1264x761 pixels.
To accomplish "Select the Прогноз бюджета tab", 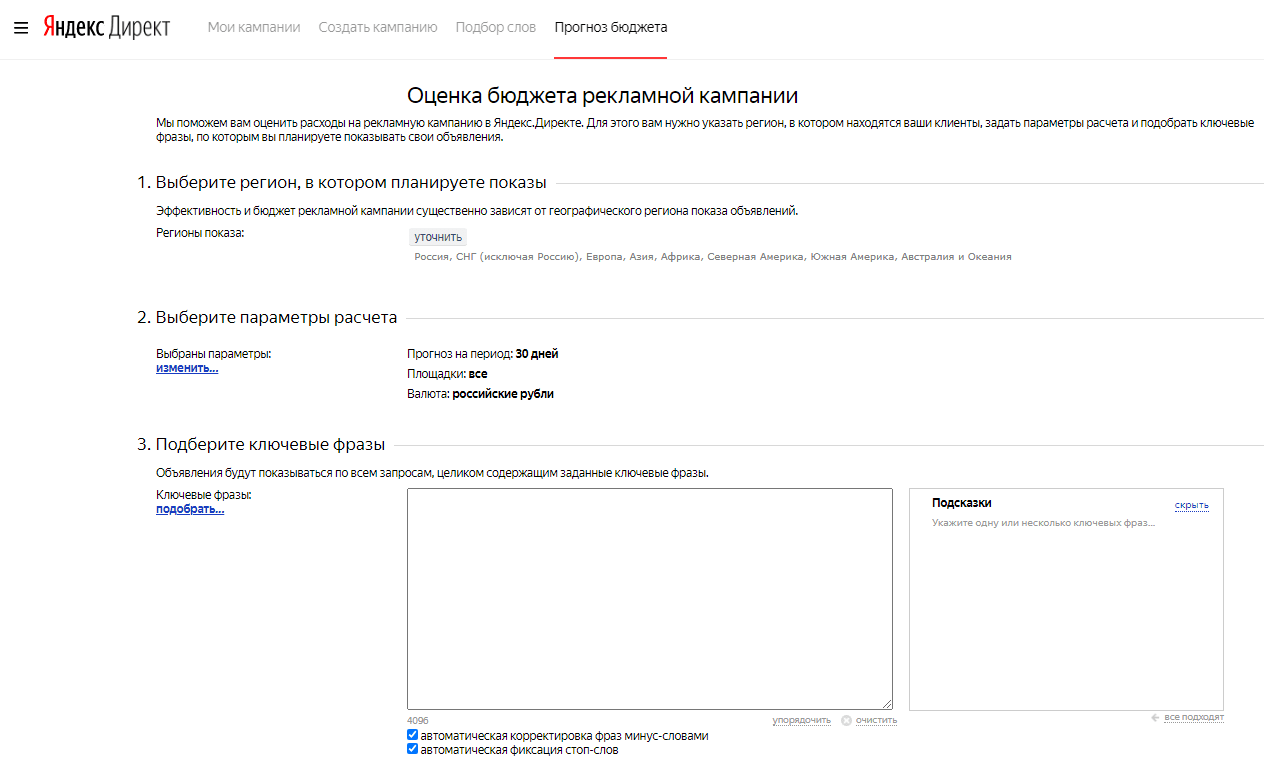I will click(x=611, y=28).
